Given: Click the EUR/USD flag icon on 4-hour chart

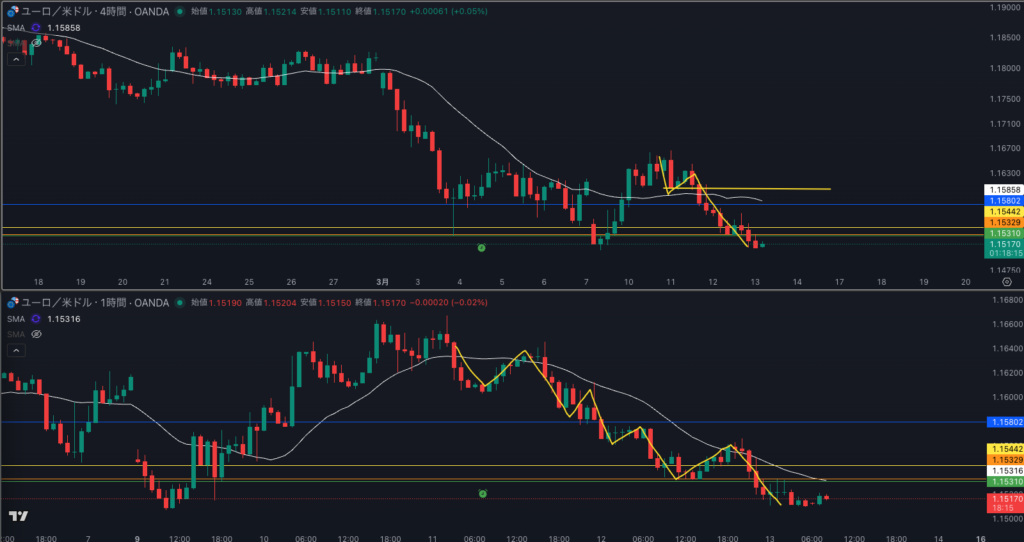Looking at the screenshot, I should [11, 11].
